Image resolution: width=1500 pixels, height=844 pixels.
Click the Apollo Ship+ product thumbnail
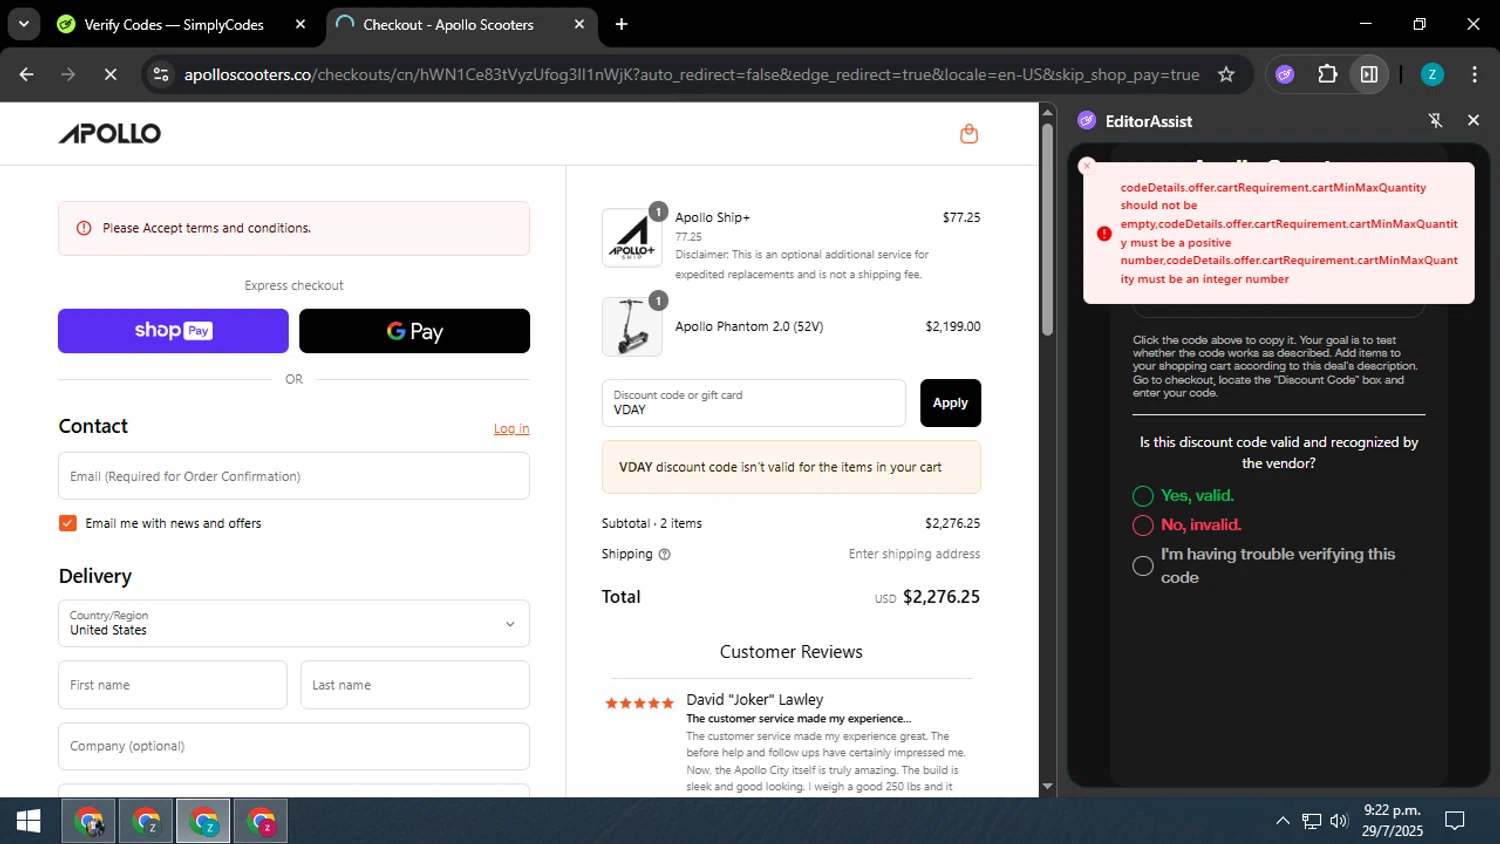[x=632, y=238]
